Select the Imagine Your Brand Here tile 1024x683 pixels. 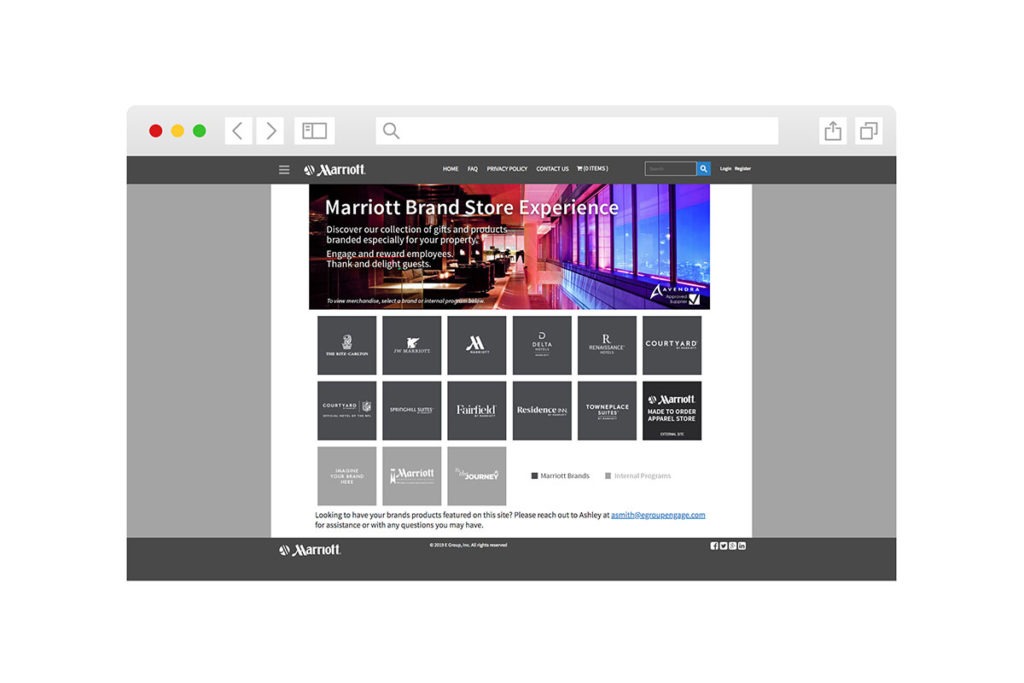click(347, 476)
